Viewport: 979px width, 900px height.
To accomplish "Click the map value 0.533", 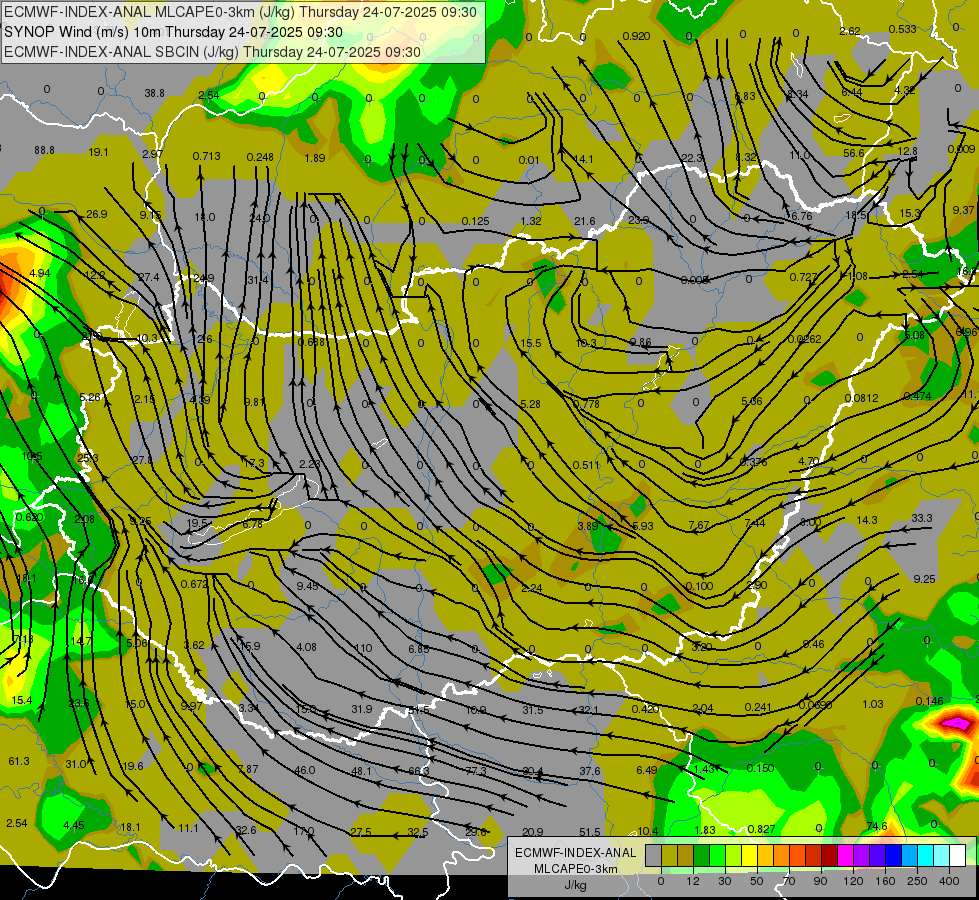I will click(x=902, y=29).
